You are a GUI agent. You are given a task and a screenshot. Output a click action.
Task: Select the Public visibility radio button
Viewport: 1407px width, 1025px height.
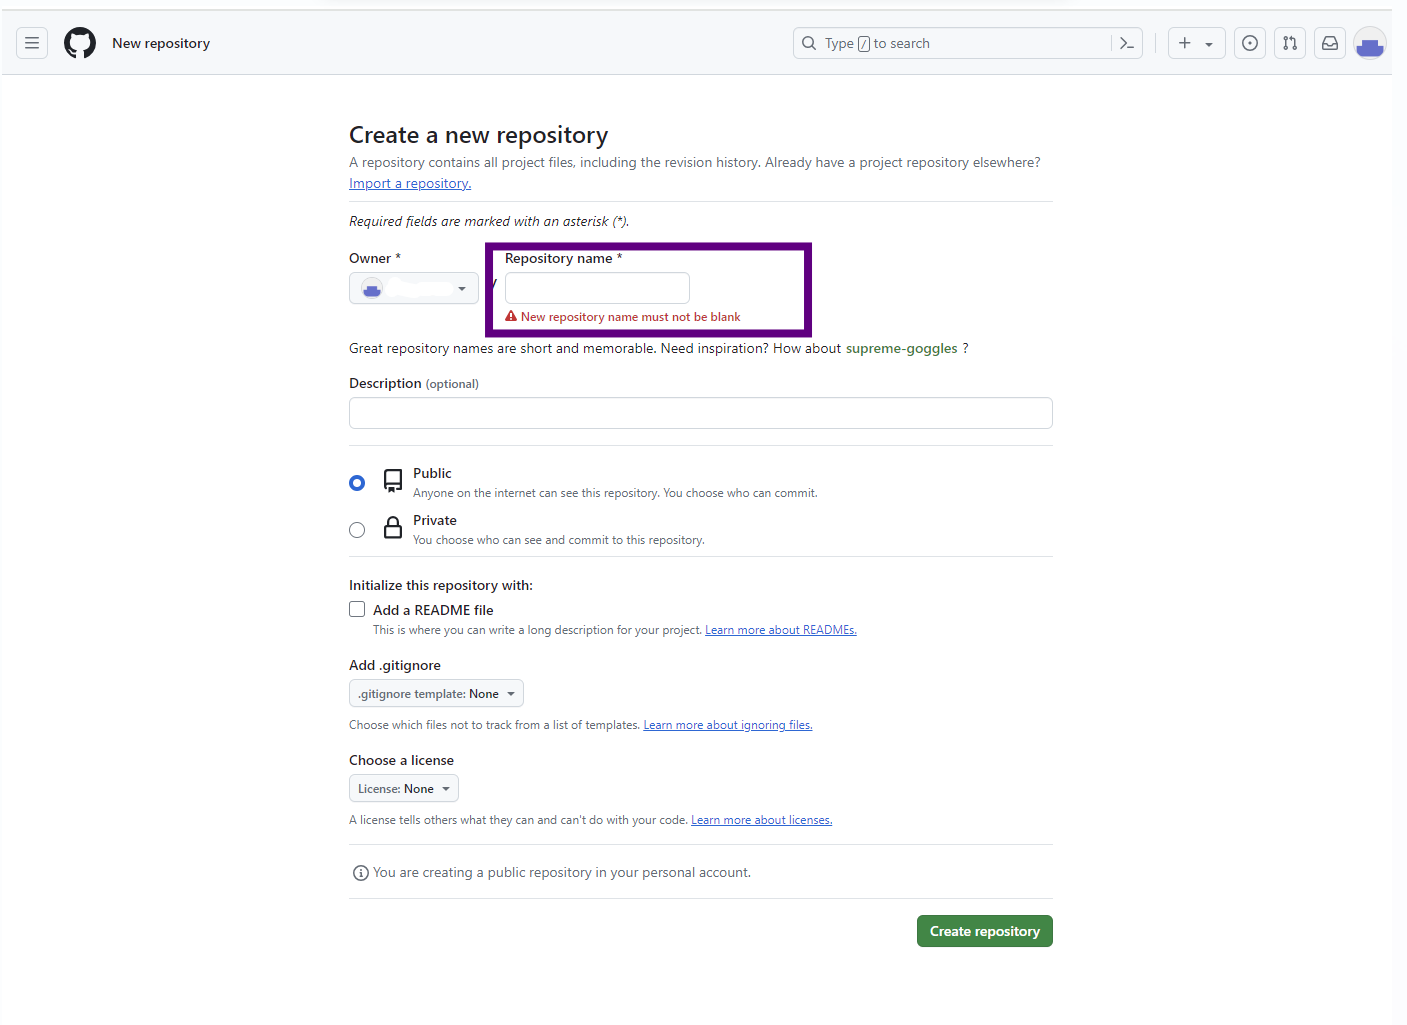pyautogui.click(x=357, y=483)
